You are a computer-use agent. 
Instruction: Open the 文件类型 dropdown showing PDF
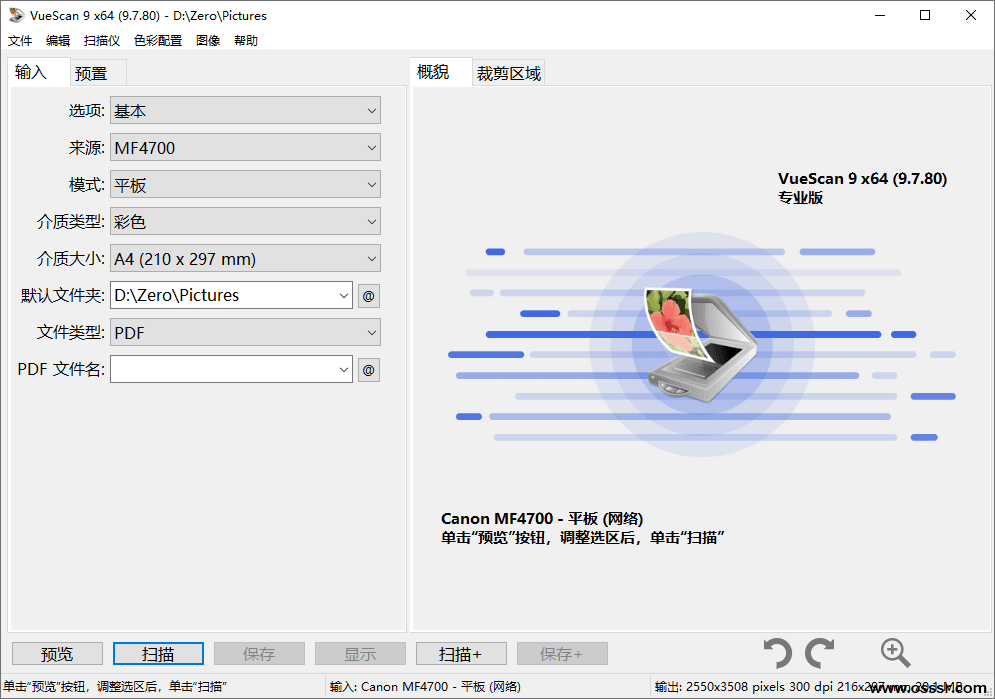pos(246,332)
